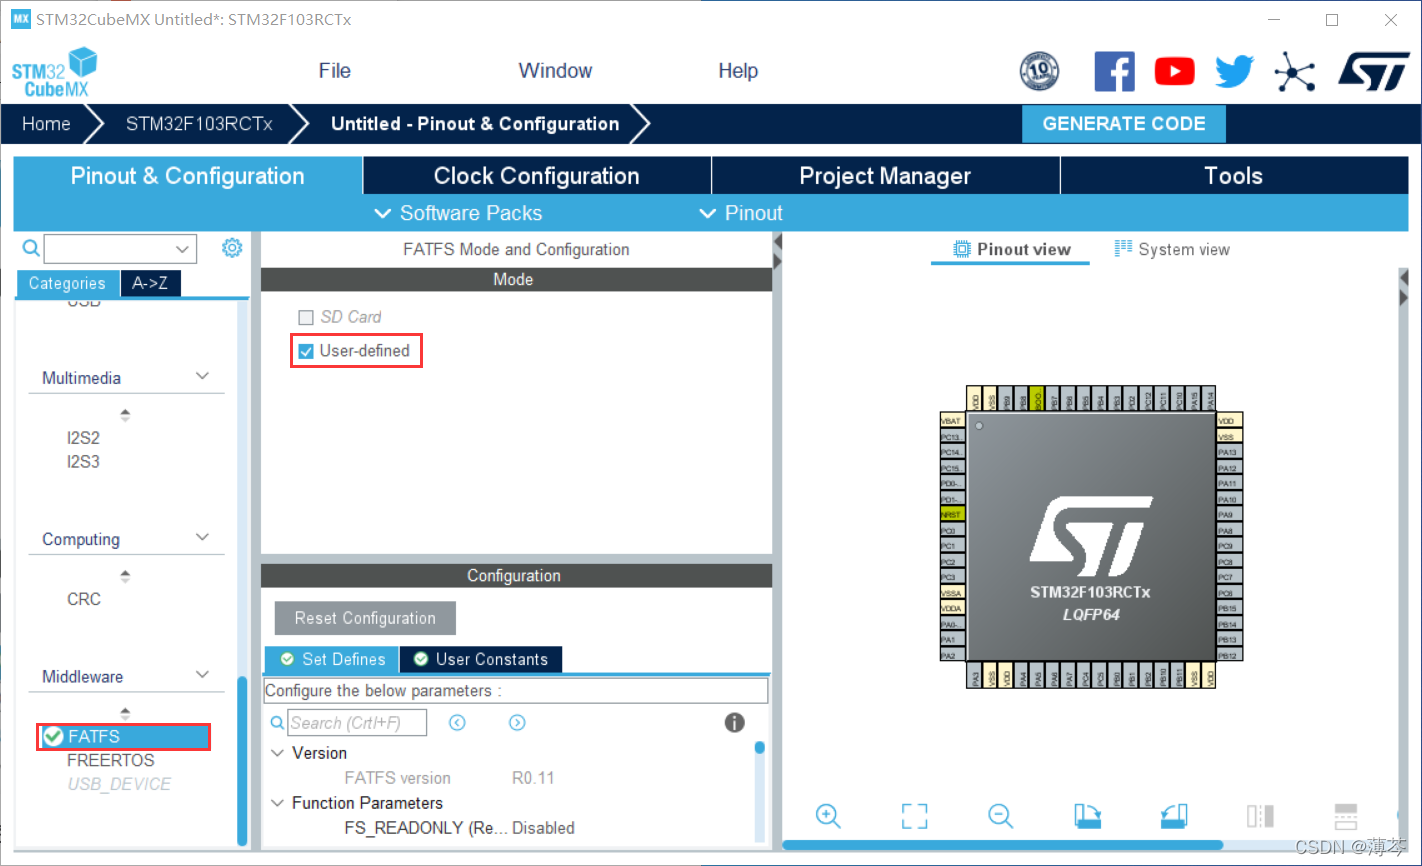Viewport: 1422px width, 866px height.
Task: Open the YouTube link icon
Action: click(x=1174, y=71)
